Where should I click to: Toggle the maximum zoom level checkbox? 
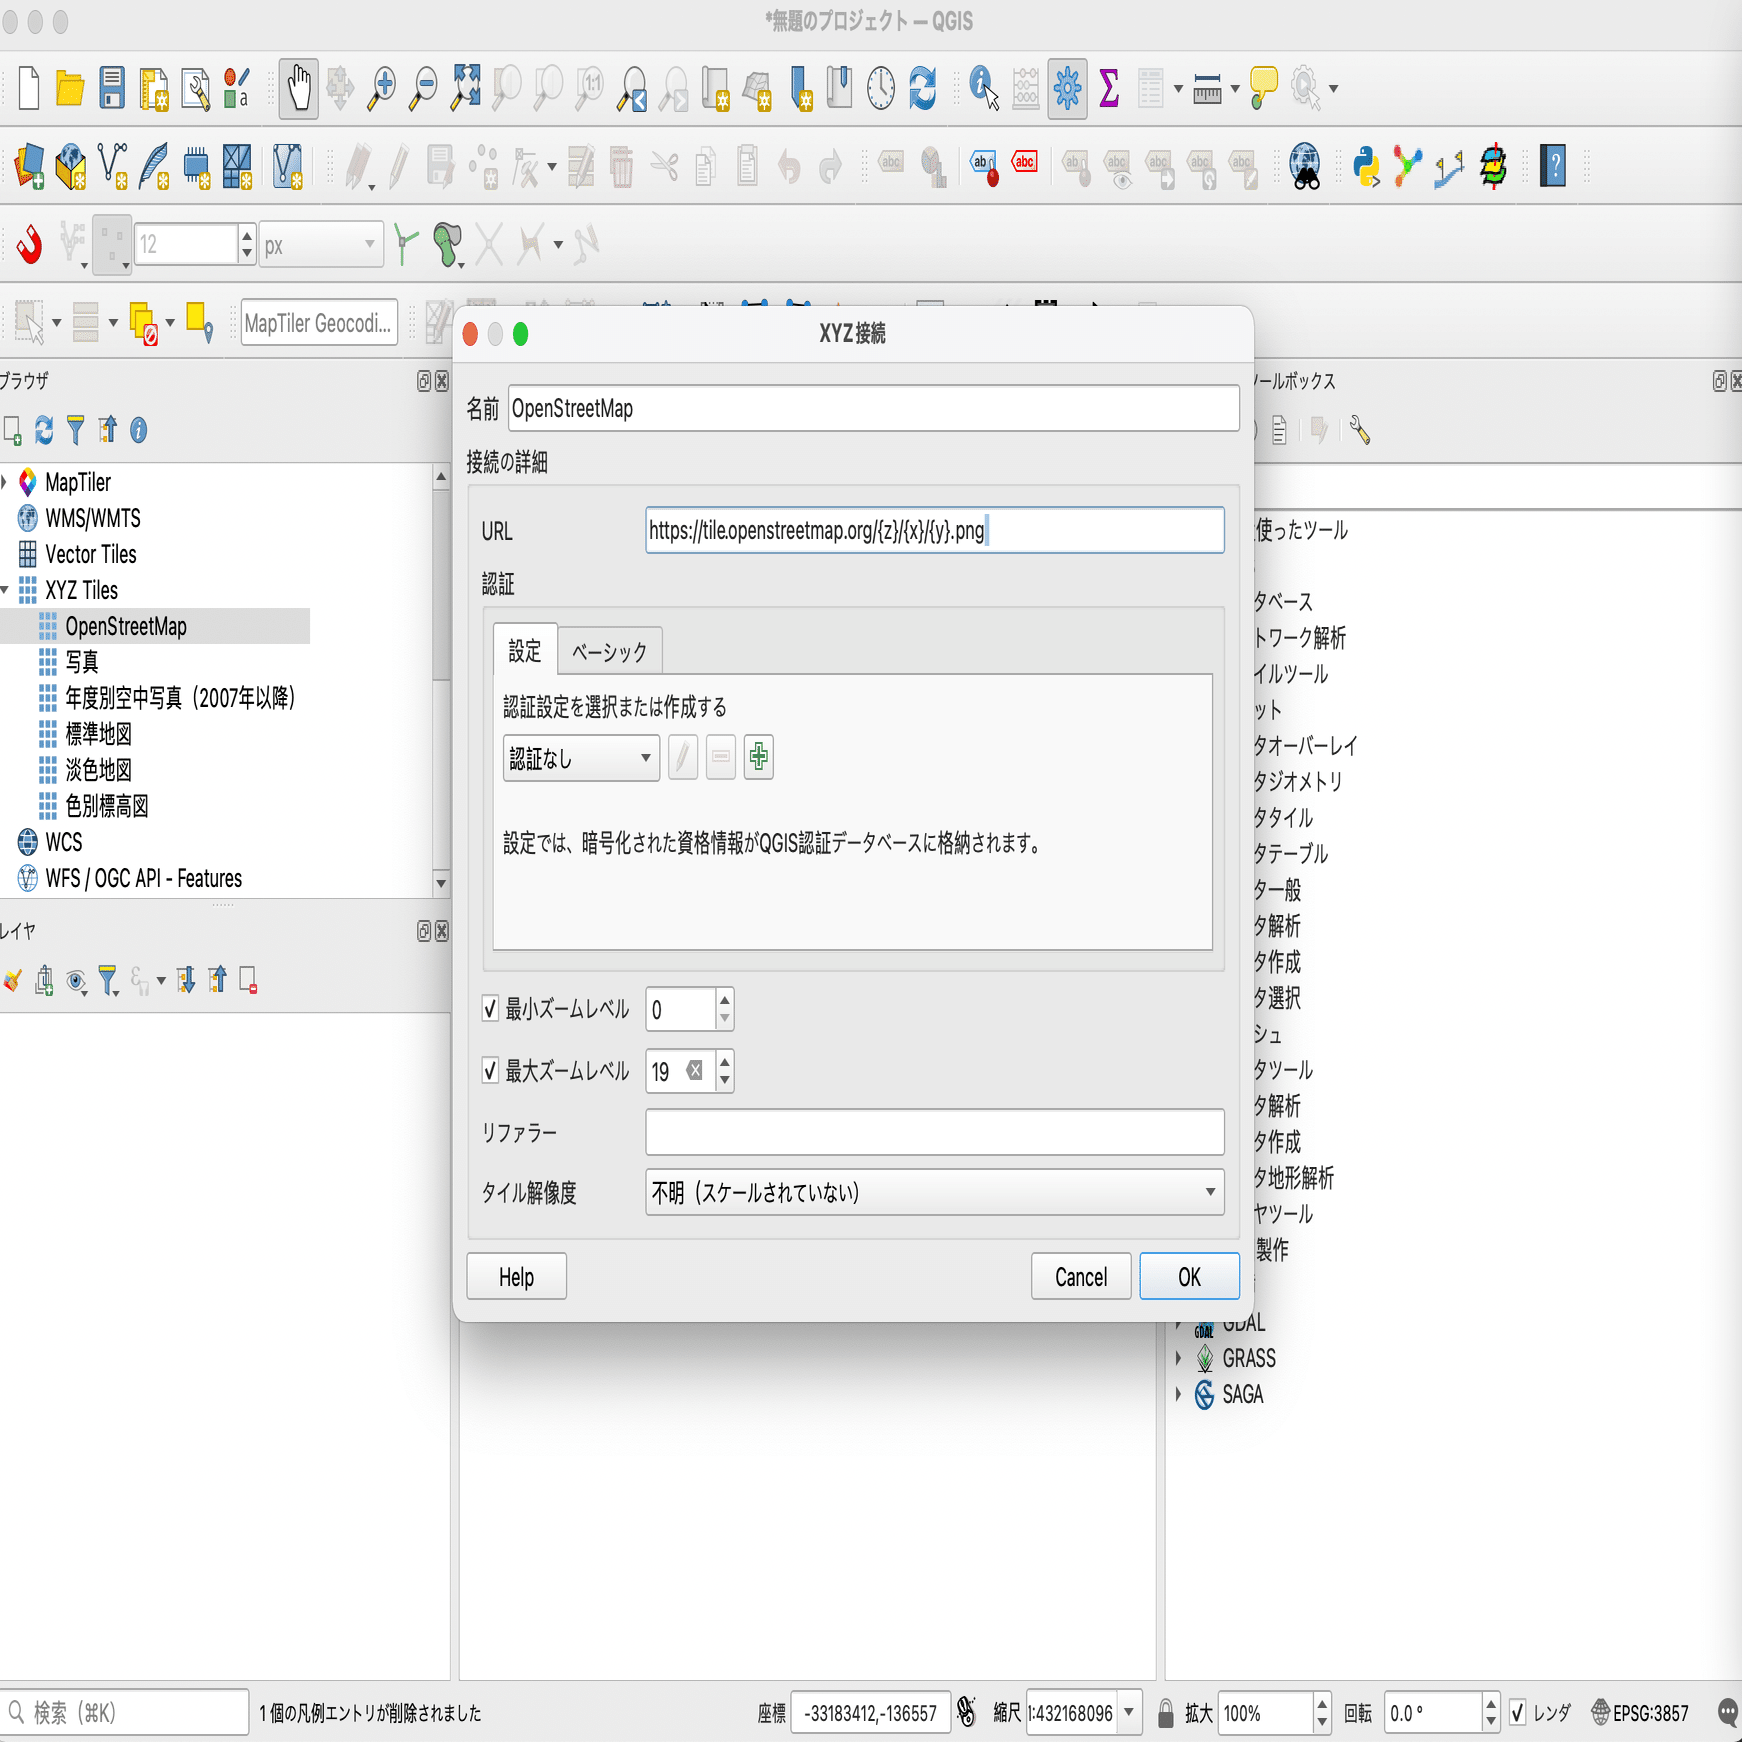pos(490,1070)
